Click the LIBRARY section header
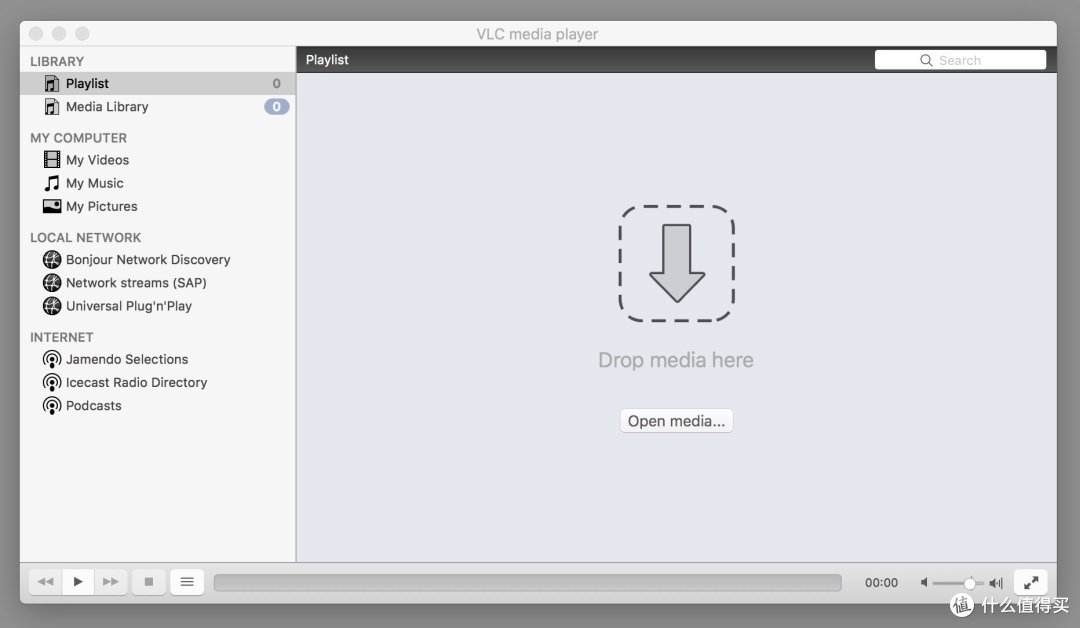 coord(57,61)
